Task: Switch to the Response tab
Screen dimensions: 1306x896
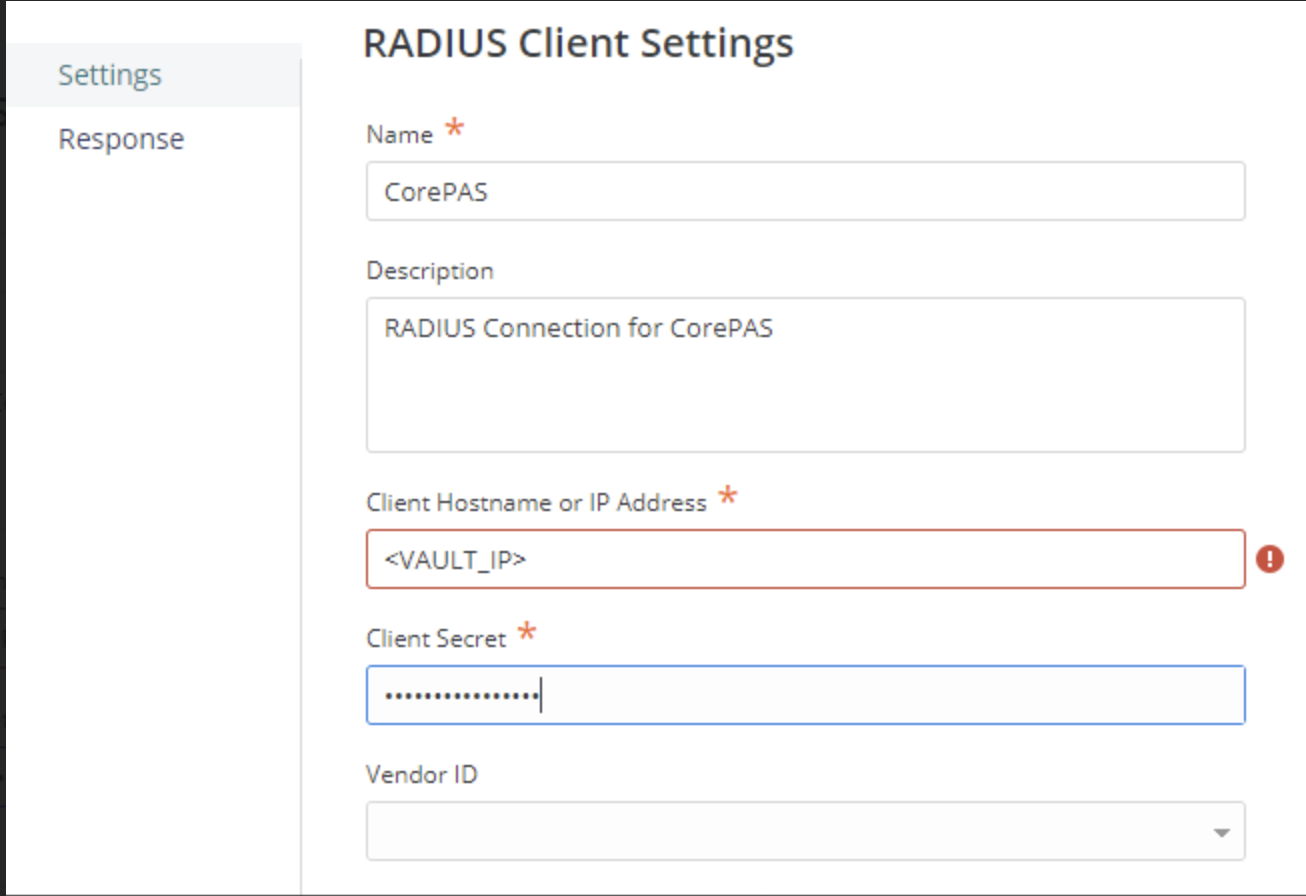Action: point(120,138)
